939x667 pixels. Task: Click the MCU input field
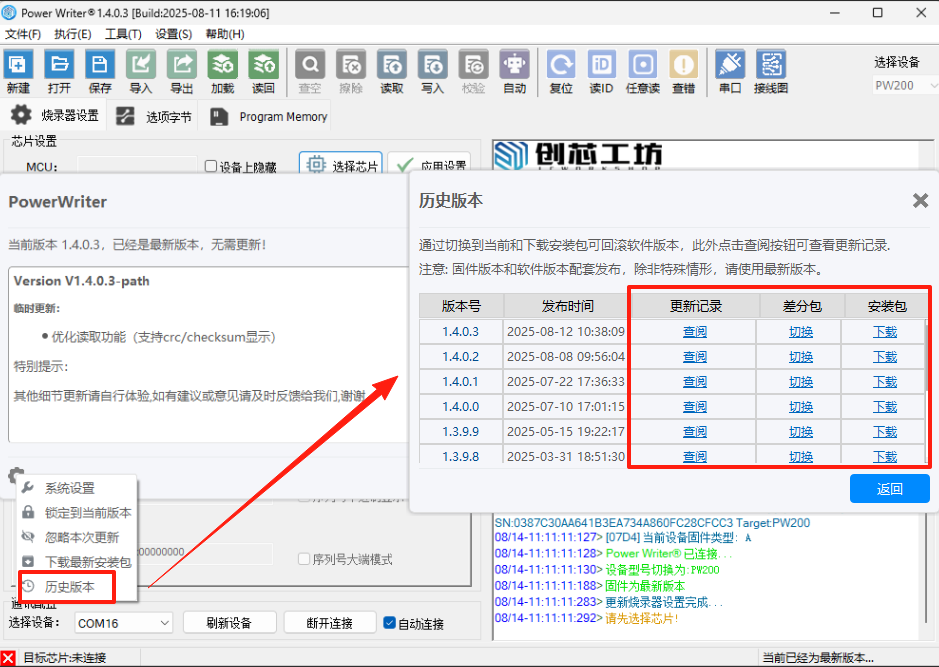pyautogui.click(x=137, y=165)
